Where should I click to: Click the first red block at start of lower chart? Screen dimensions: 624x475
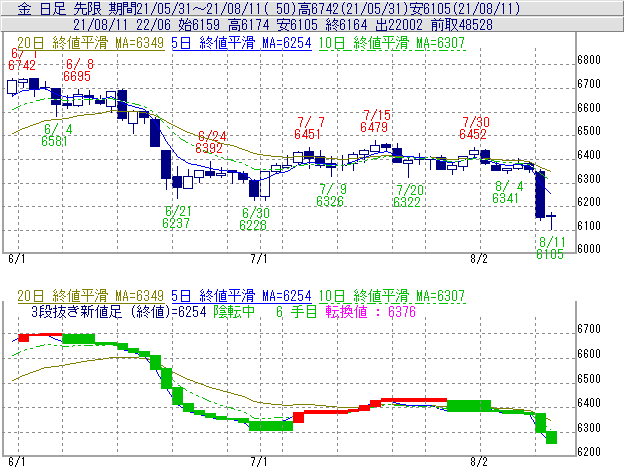(24, 338)
